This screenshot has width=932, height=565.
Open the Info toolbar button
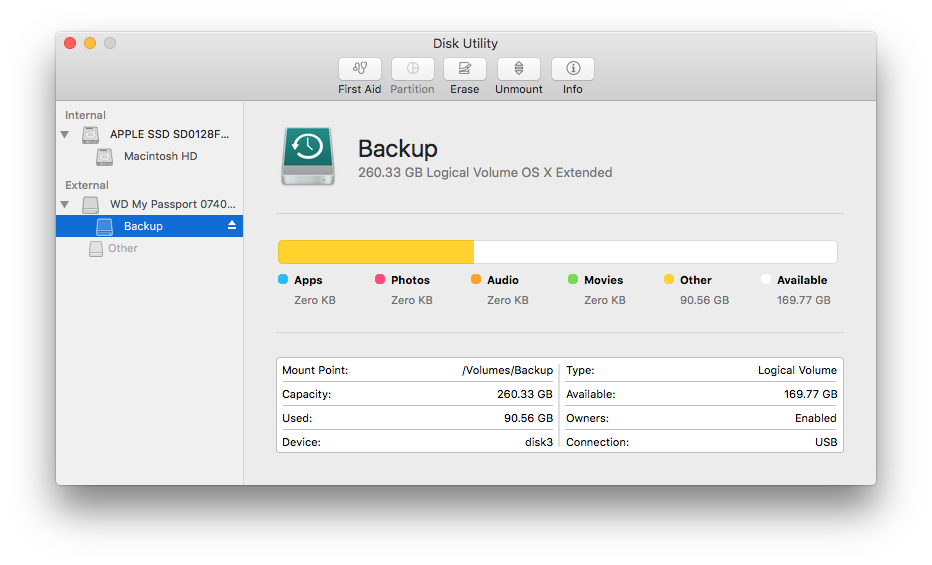573,69
